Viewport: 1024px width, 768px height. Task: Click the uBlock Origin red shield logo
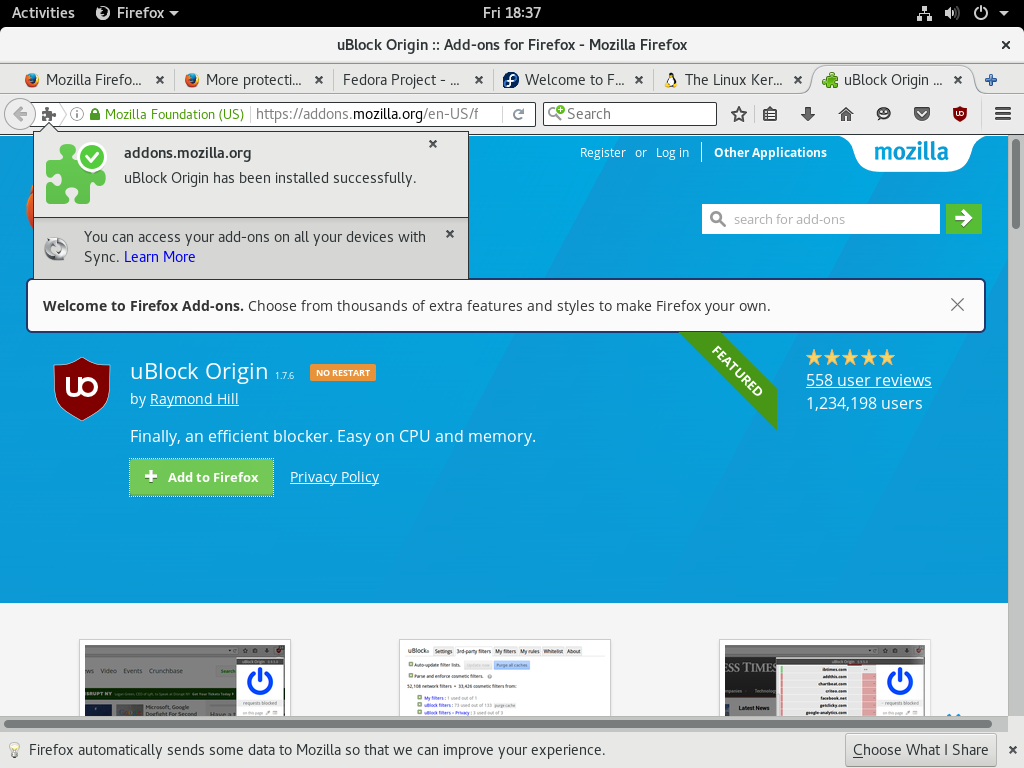pos(82,389)
